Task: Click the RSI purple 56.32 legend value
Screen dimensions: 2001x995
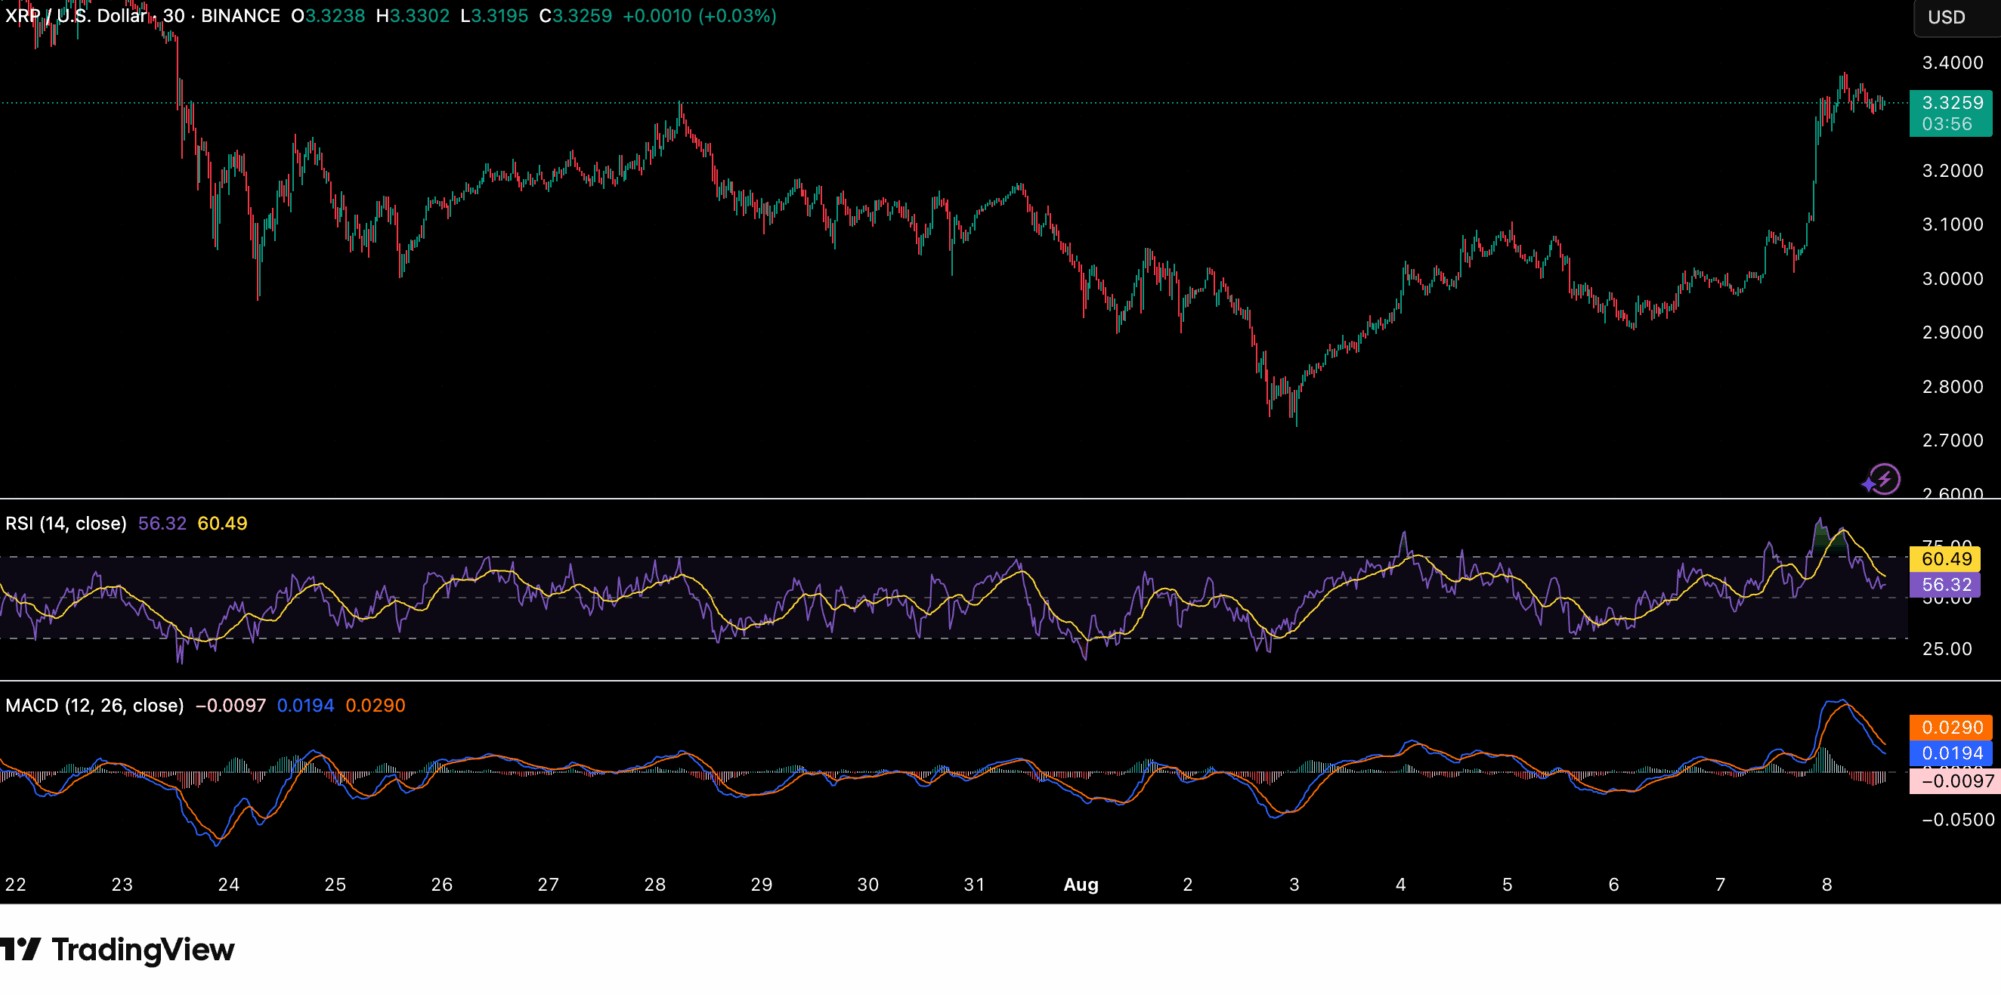Action: point(162,523)
